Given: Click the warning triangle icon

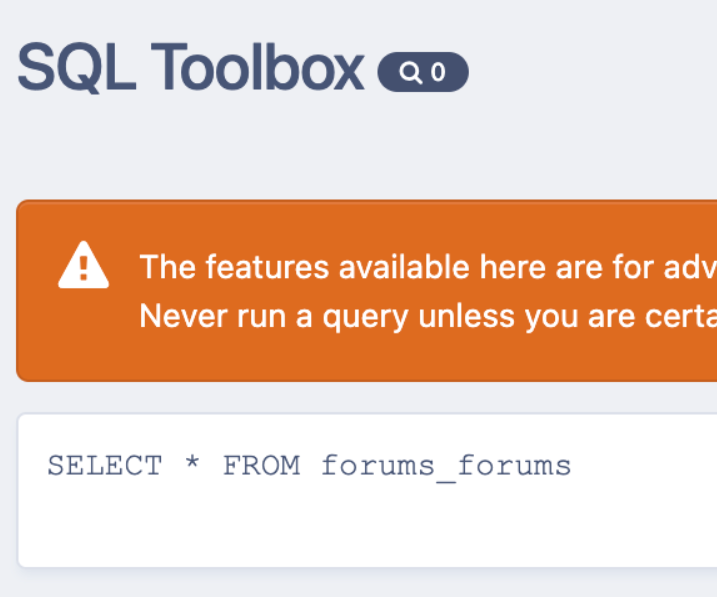Looking at the screenshot, I should (84, 265).
